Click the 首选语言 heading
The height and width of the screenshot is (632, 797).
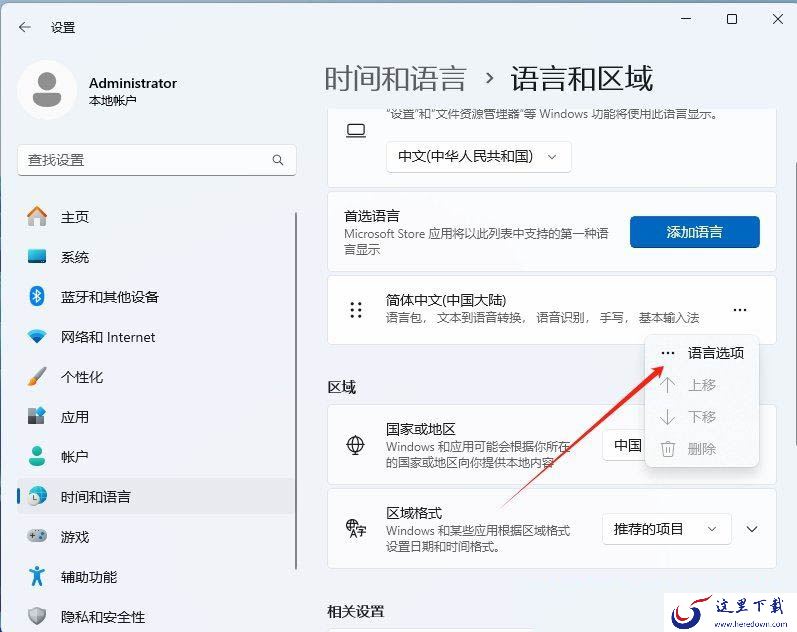[x=372, y=216]
